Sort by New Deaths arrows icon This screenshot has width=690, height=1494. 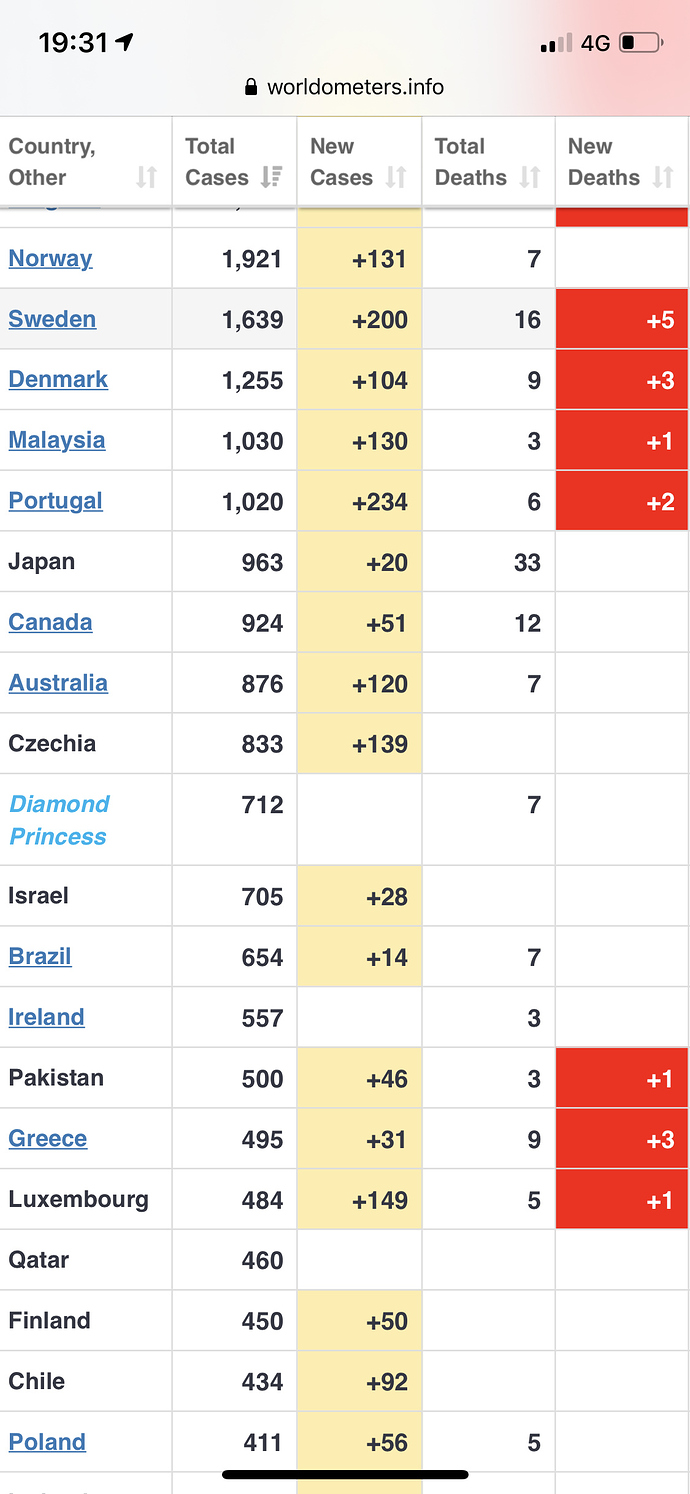coord(662,177)
